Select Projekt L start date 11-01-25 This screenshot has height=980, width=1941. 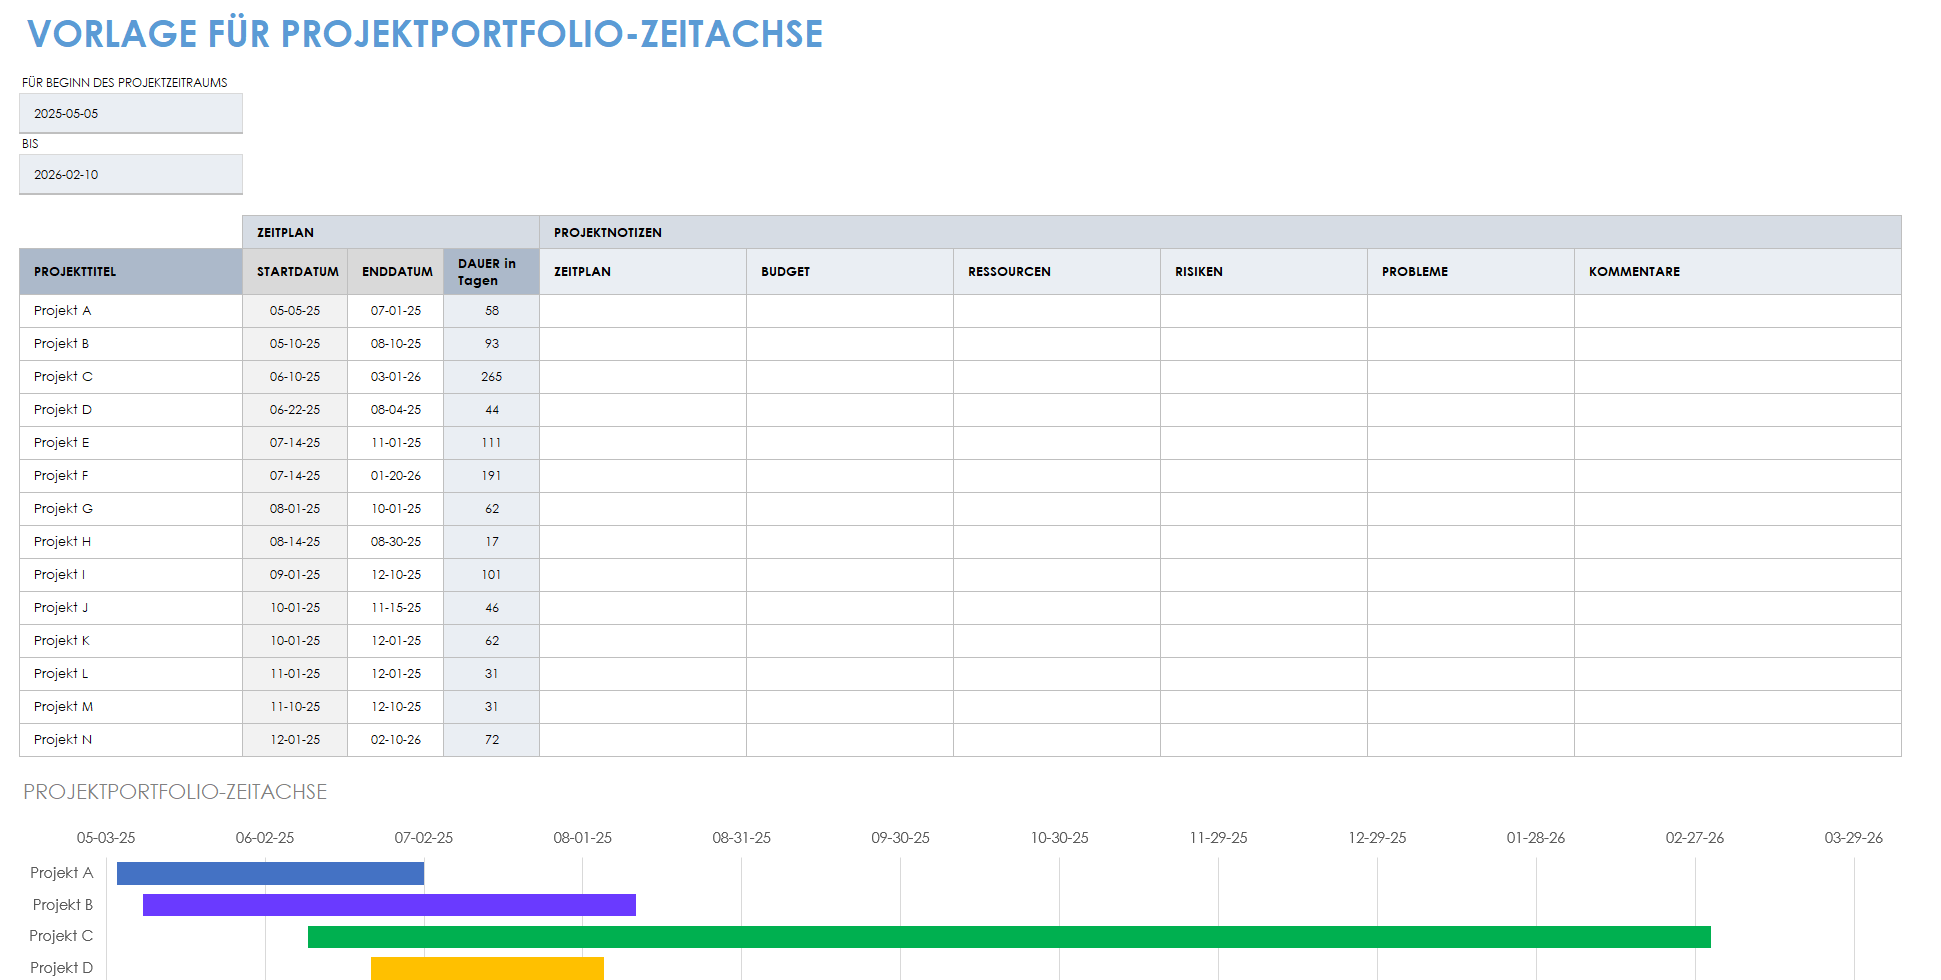click(x=295, y=674)
